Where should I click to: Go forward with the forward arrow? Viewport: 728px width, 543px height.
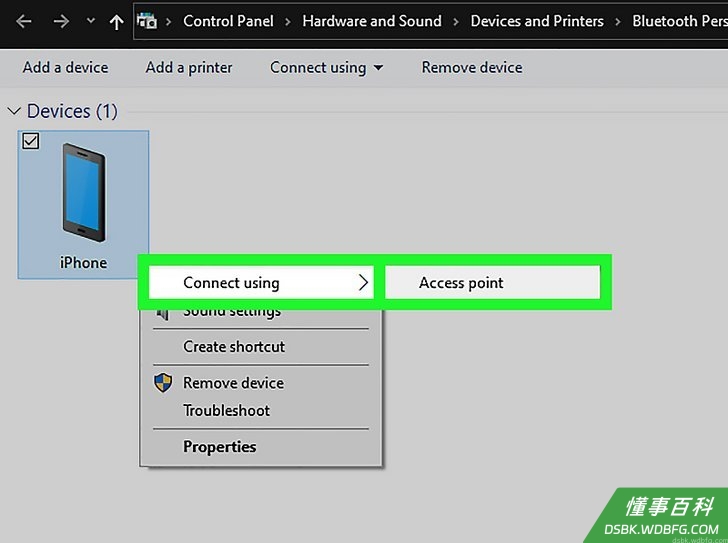[61, 21]
